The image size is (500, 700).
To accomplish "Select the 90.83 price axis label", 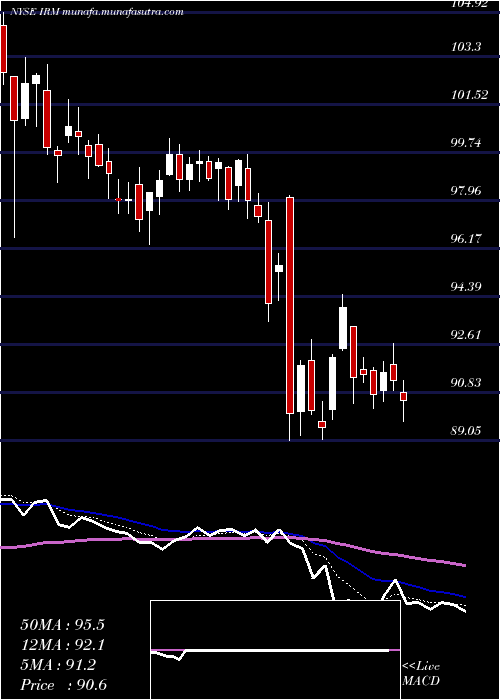I will pos(467,383).
